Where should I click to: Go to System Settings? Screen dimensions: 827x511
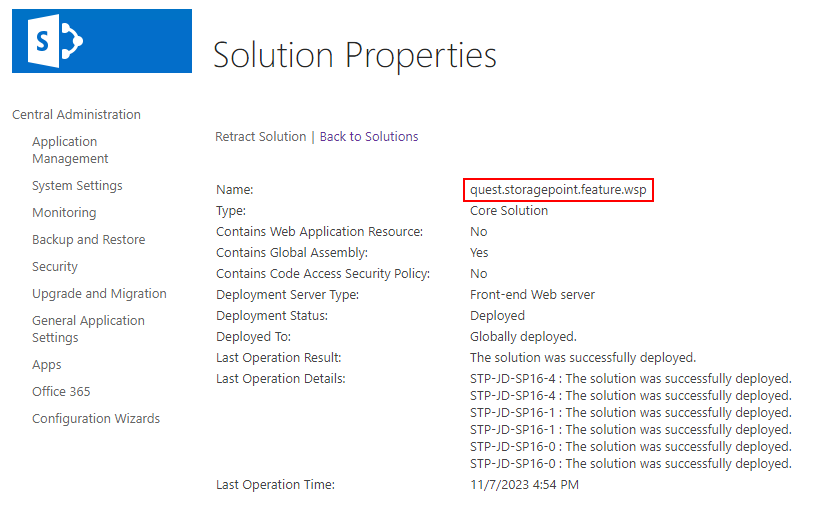tap(77, 186)
